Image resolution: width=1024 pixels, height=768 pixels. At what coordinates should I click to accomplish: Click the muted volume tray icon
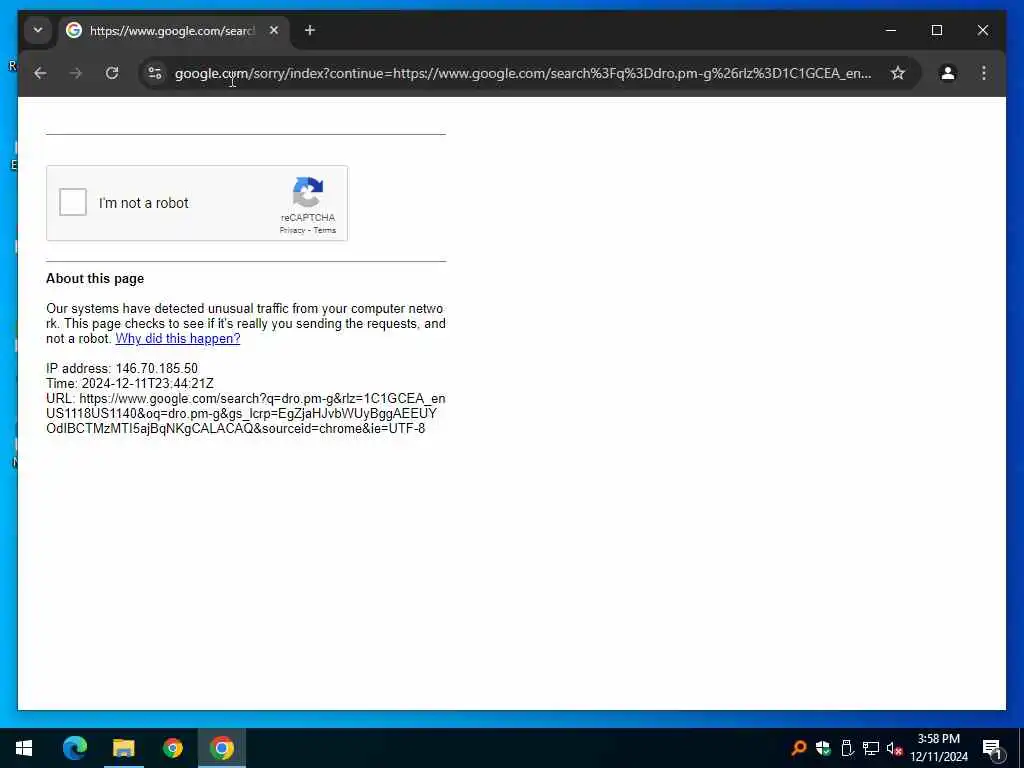(x=894, y=749)
